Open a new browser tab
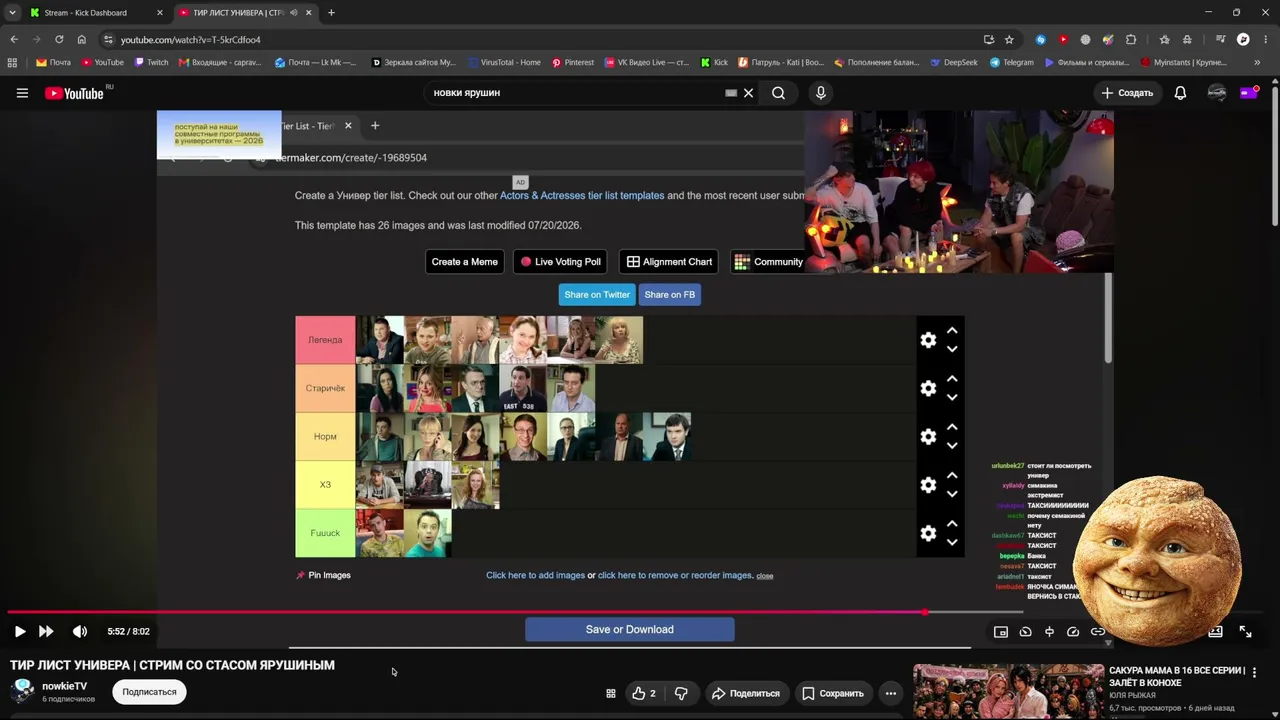Image resolution: width=1280 pixels, height=720 pixels. pyautogui.click(x=331, y=13)
